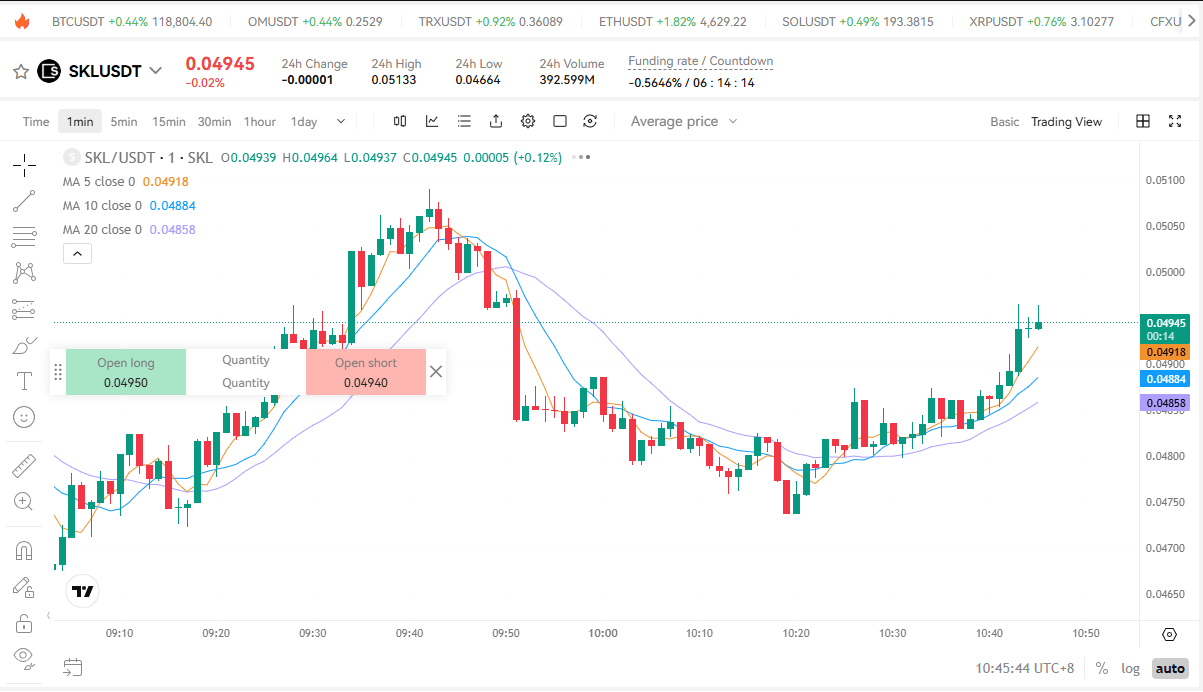
Task: Open the chart indicators button
Action: pyautogui.click(x=432, y=121)
